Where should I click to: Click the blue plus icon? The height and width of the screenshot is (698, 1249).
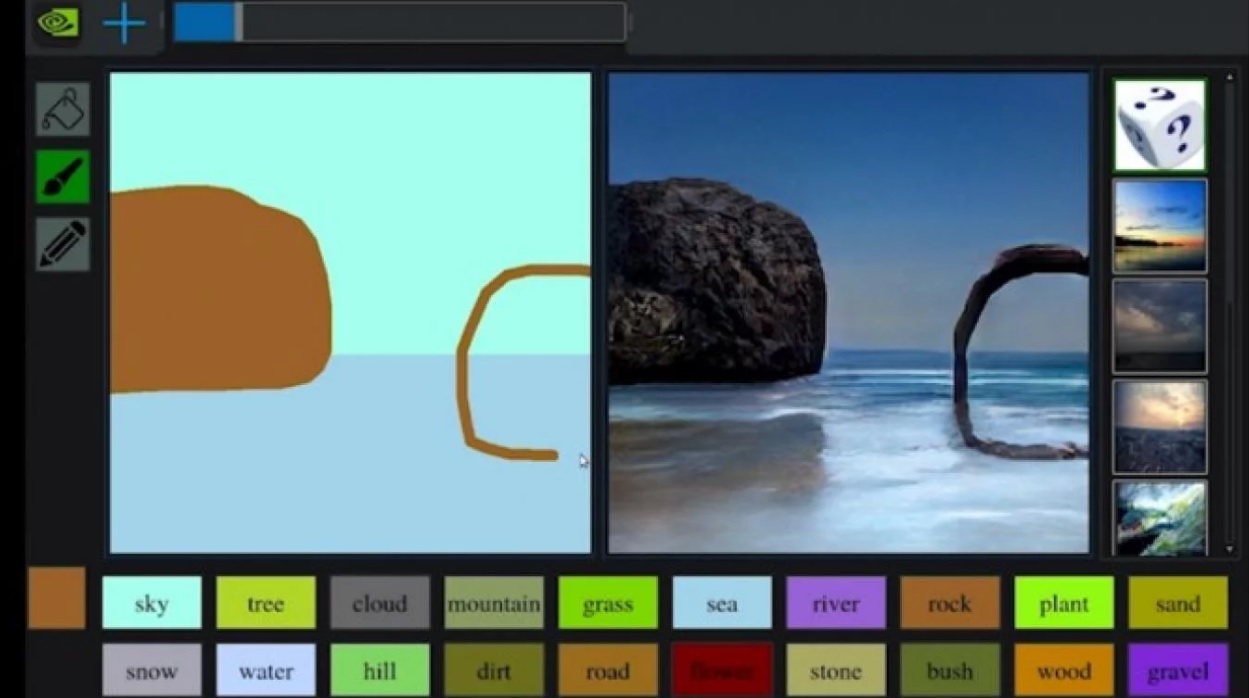124,23
